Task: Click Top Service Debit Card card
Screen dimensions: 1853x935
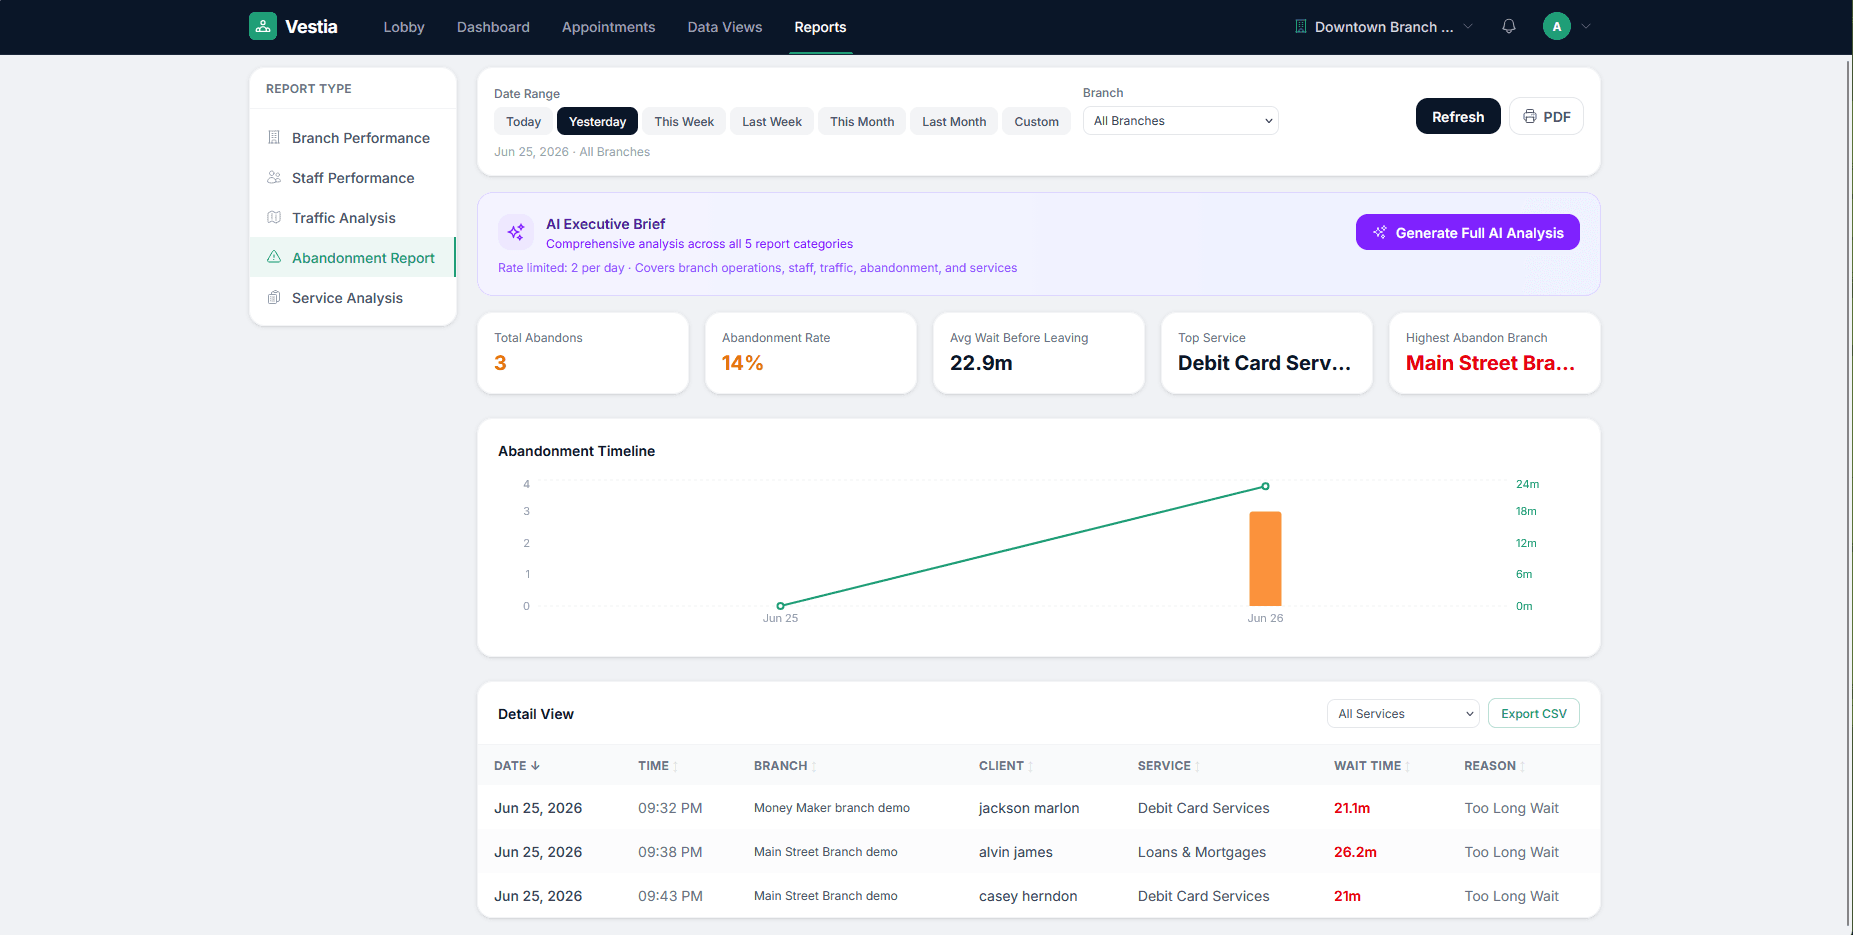Action: click(1267, 353)
